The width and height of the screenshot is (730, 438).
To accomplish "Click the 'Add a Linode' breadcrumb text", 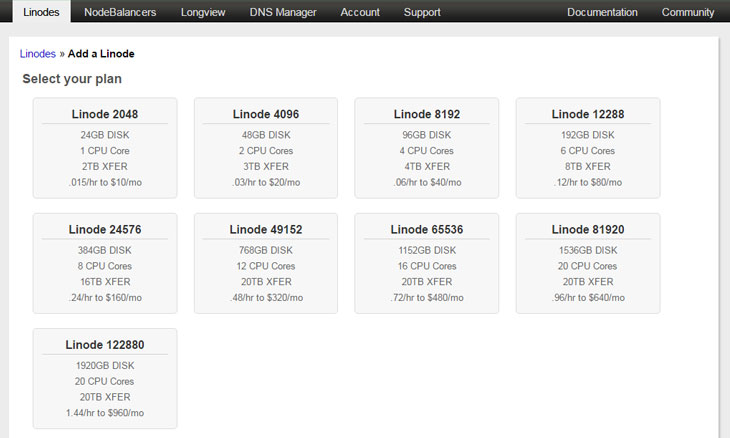I will click(101, 54).
